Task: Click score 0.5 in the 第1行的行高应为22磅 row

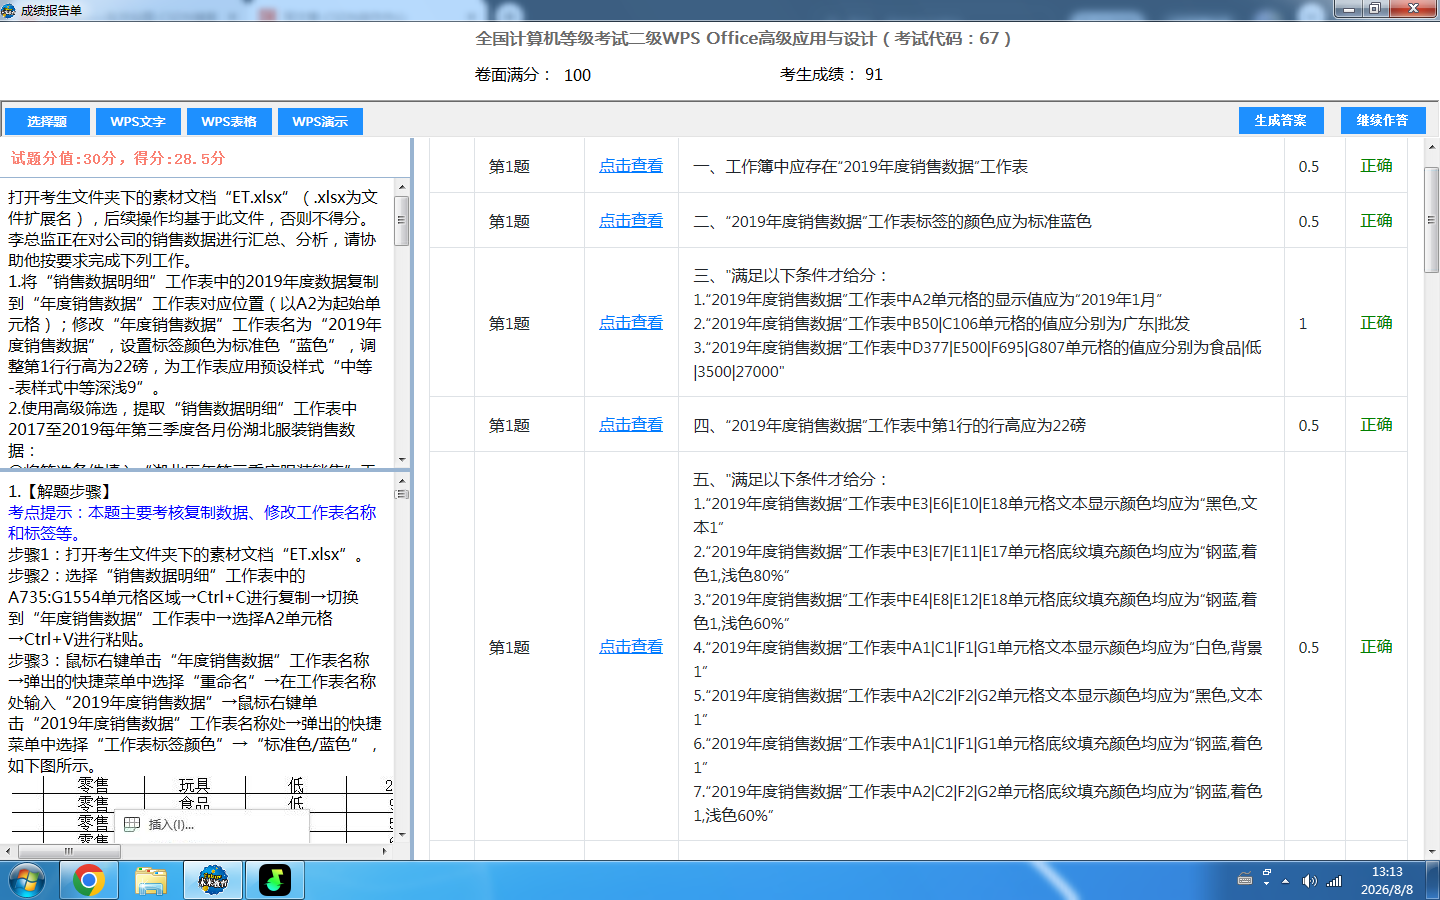Action: 1309,426
